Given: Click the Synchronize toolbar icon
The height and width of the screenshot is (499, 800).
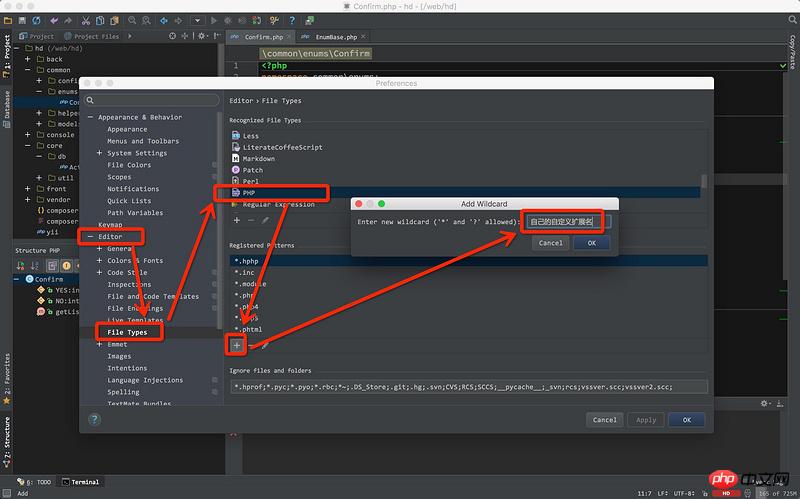Looking at the screenshot, I should click(x=36, y=21).
